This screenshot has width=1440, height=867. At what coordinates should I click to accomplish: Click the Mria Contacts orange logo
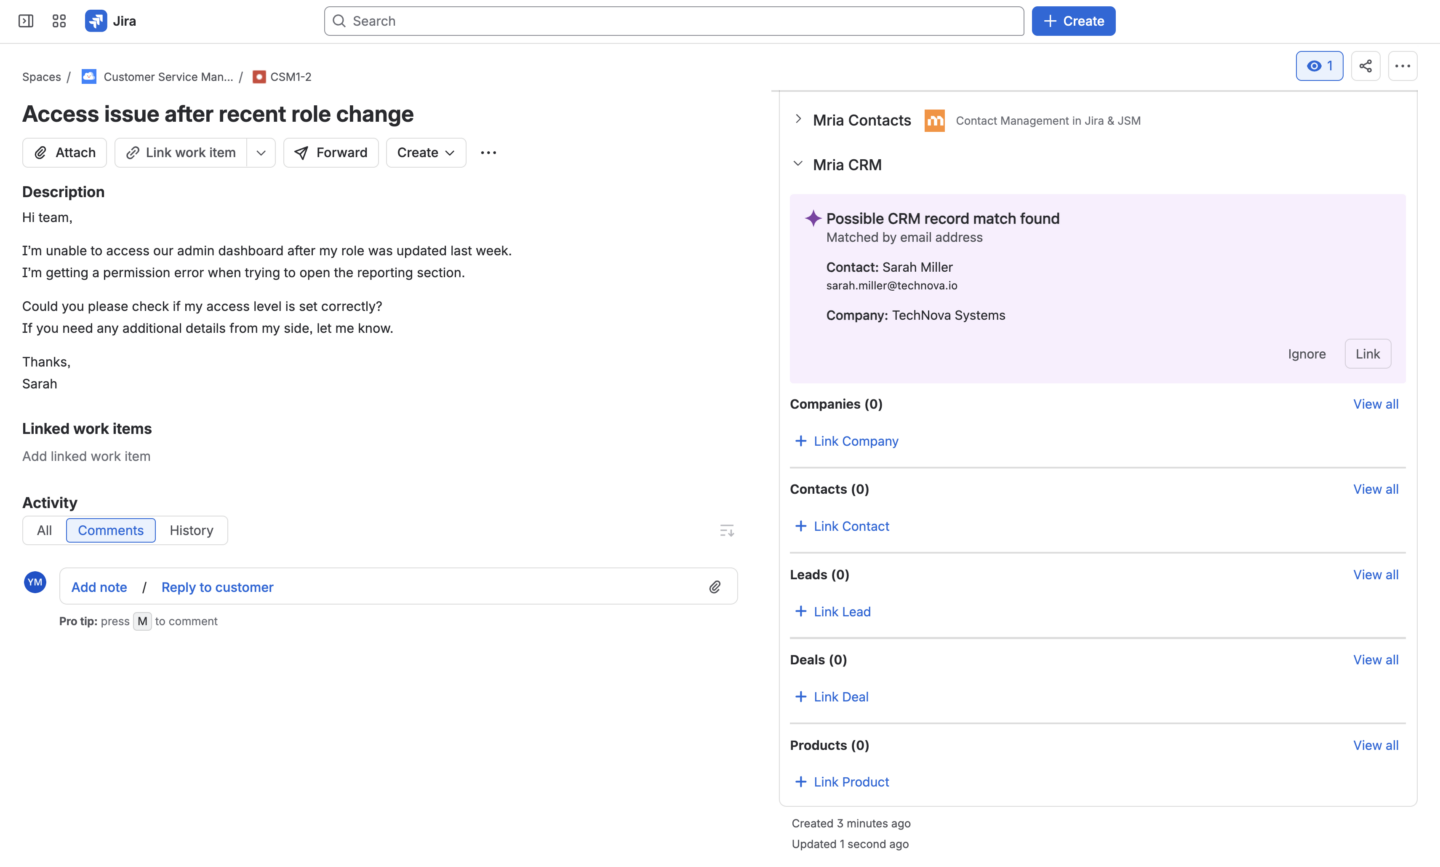935,121
